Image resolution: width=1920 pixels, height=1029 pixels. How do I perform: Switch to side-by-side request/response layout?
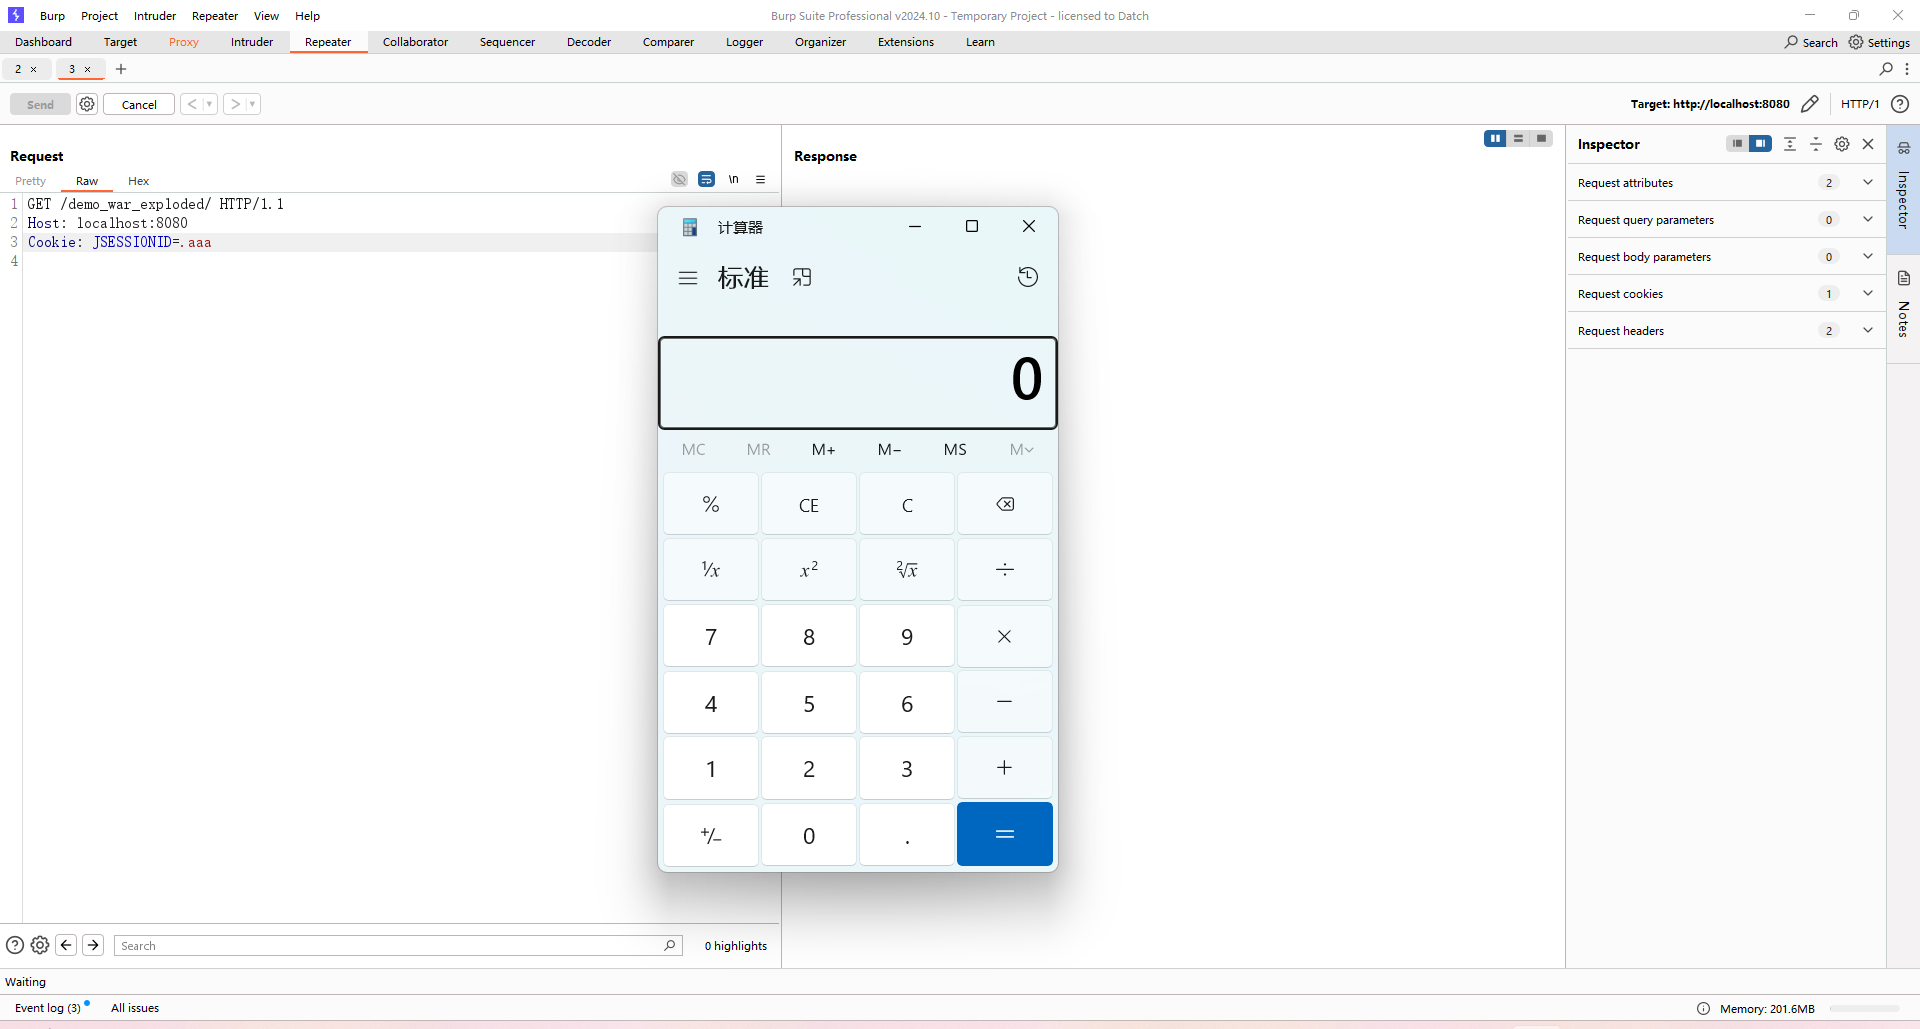1495,139
